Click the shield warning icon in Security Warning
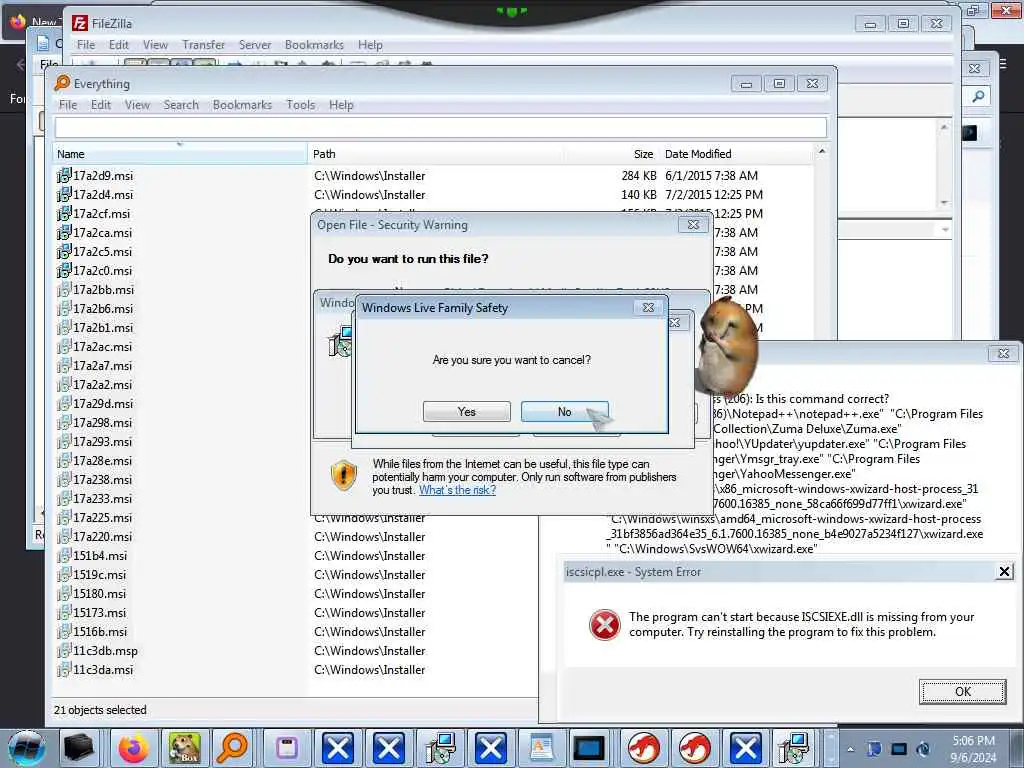Image resolution: width=1024 pixels, height=768 pixels. tap(344, 475)
